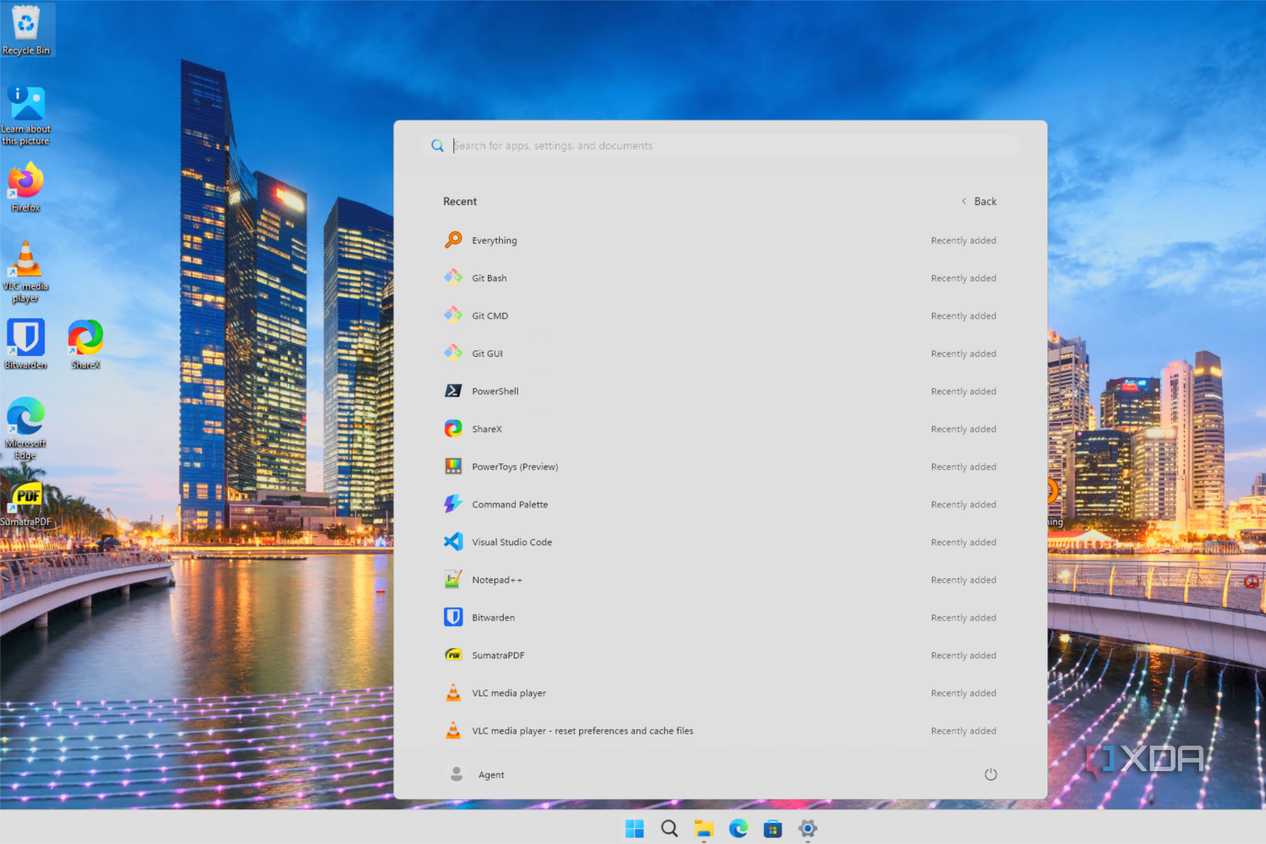Click the 'Command Palette' label

[510, 505]
